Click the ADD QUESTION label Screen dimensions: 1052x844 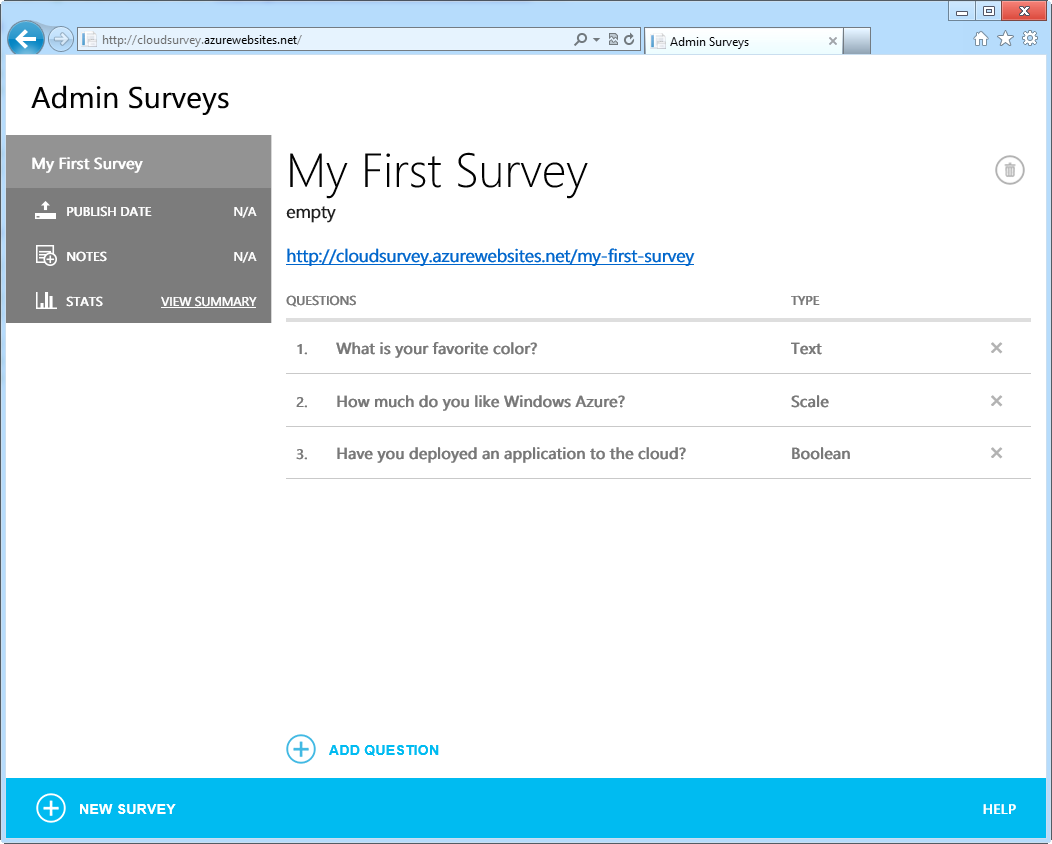[384, 750]
